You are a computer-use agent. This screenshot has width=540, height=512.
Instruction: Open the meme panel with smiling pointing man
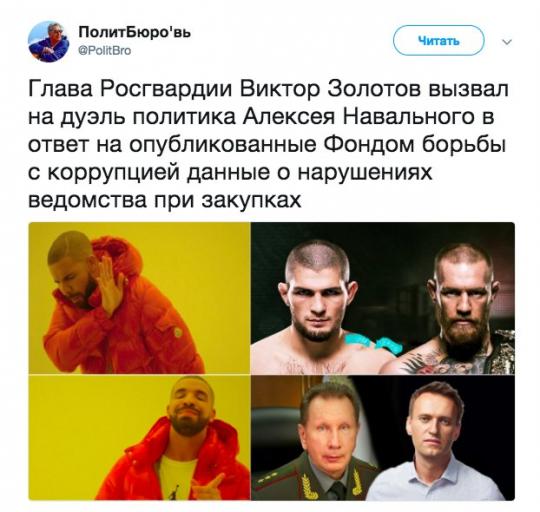point(139,438)
